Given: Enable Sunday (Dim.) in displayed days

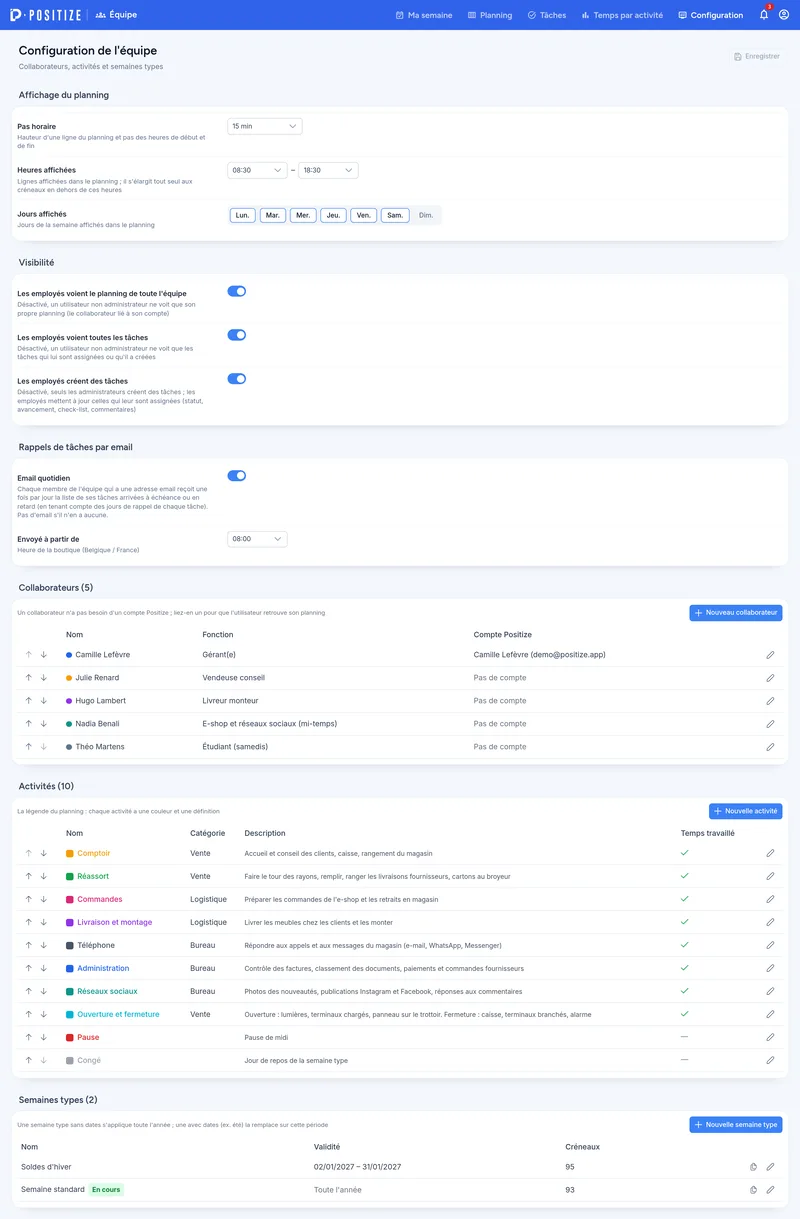Looking at the screenshot, I should pos(426,215).
